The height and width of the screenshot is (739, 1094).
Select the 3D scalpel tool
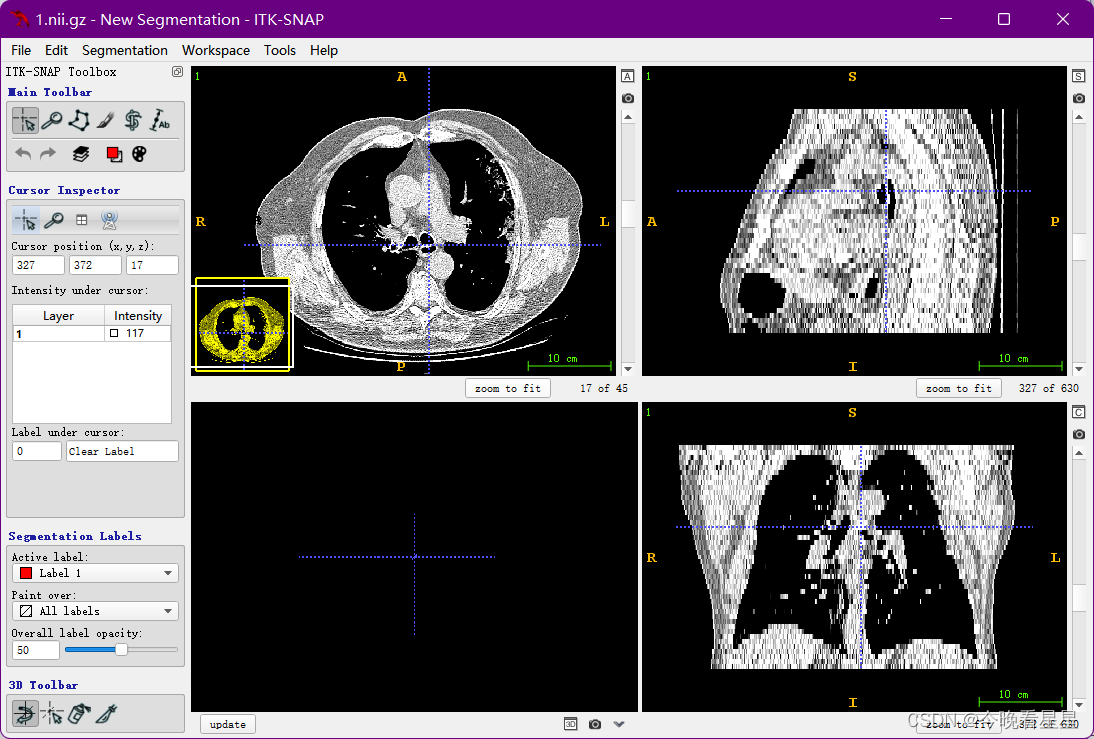(106, 713)
